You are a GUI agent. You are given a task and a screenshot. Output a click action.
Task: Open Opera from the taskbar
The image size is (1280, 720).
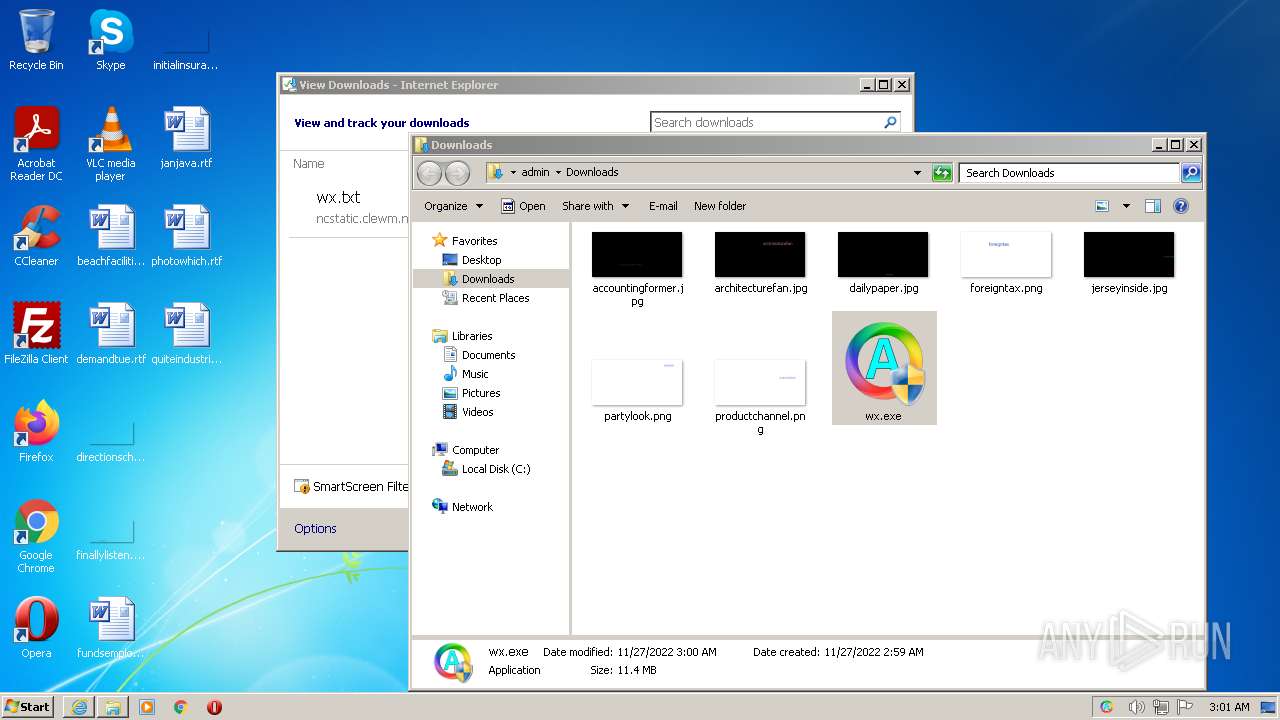click(214, 707)
